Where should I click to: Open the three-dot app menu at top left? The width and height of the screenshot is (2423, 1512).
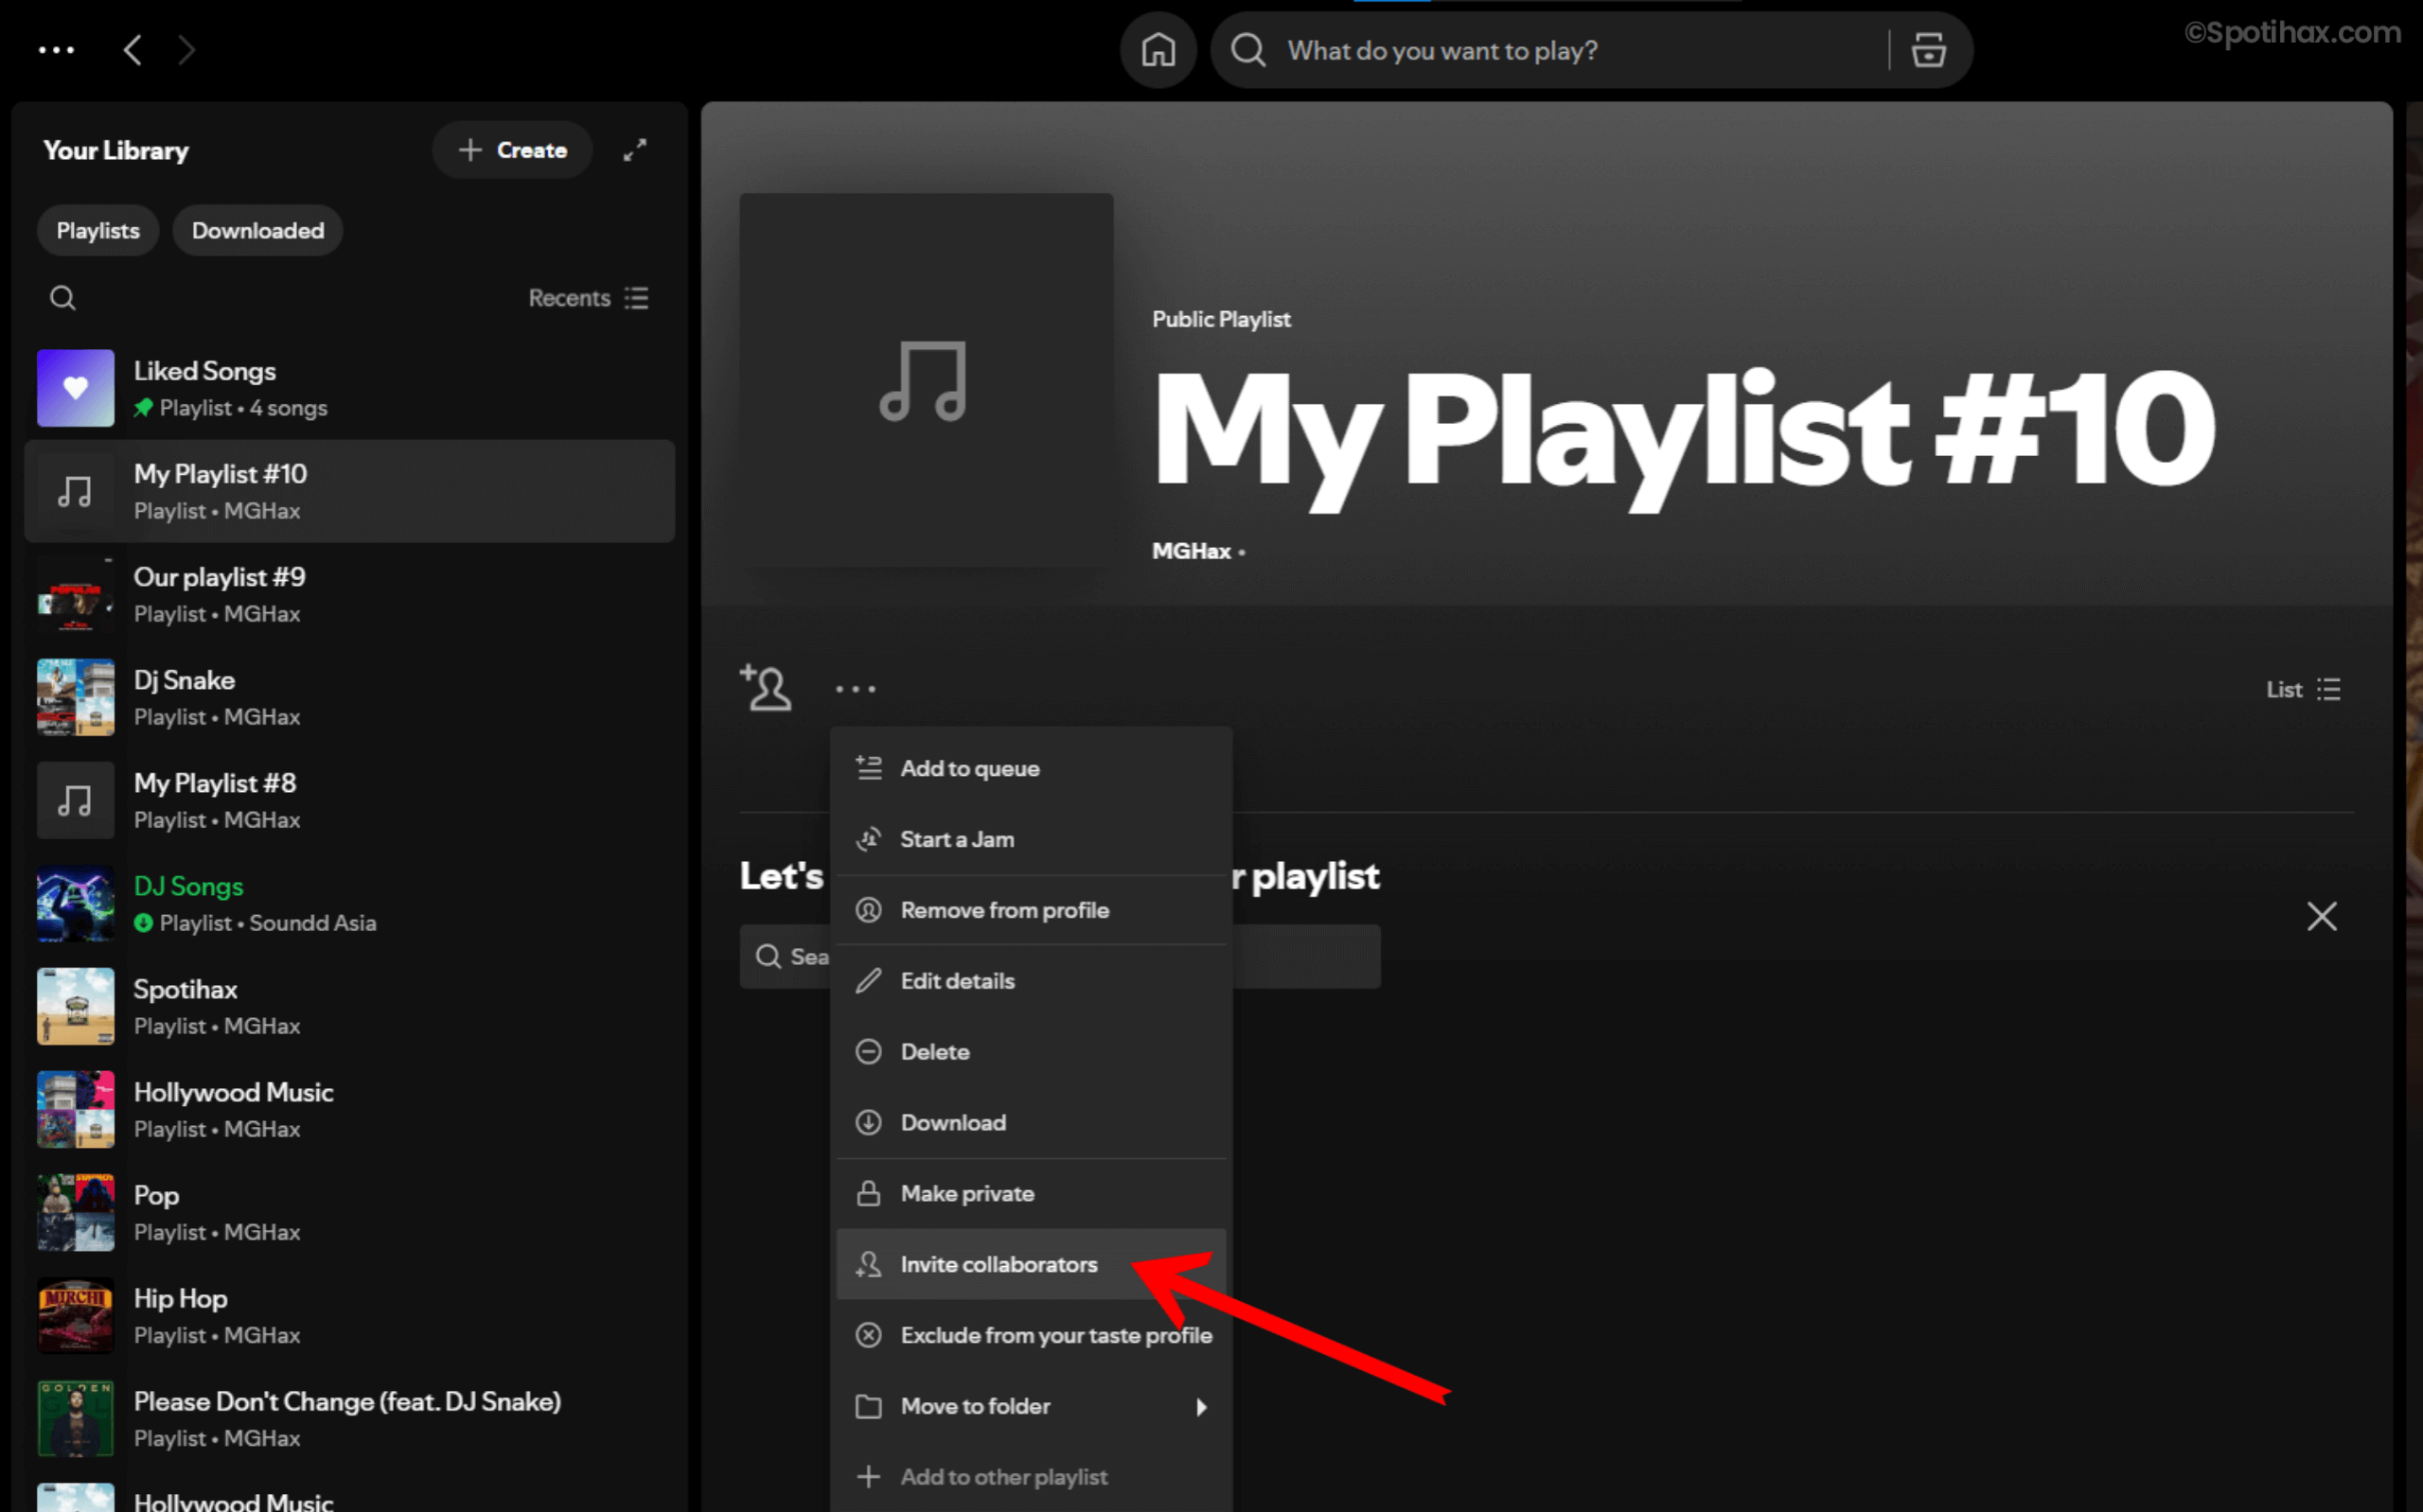pos(56,50)
